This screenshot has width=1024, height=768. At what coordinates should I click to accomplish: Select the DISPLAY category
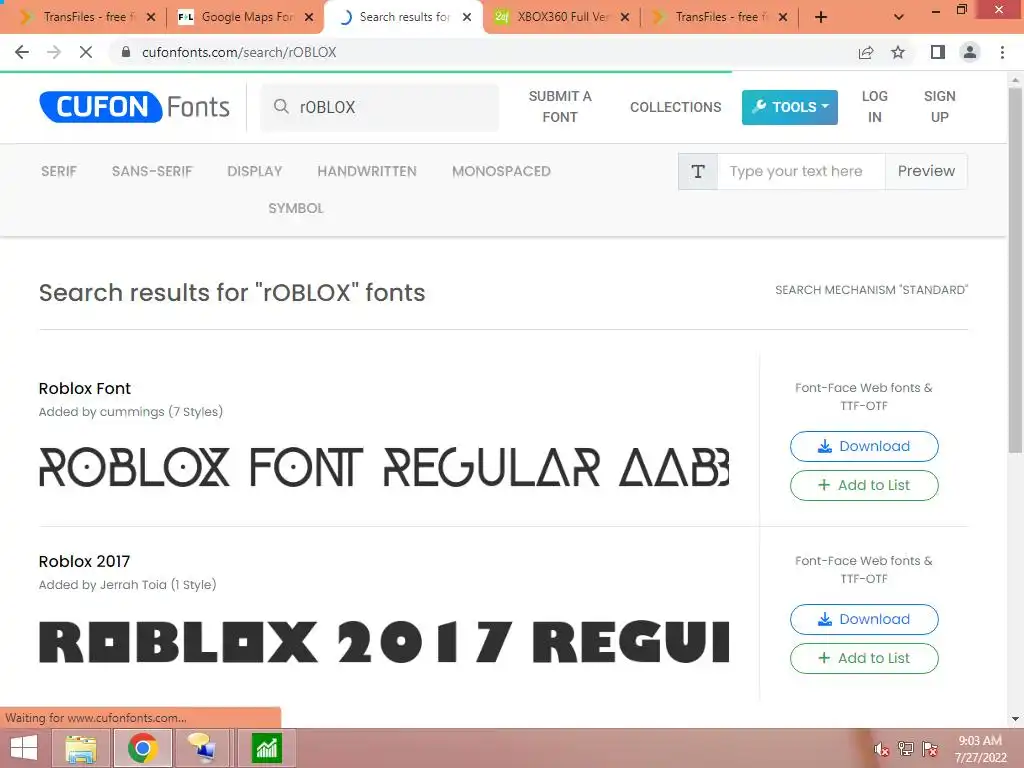click(255, 171)
